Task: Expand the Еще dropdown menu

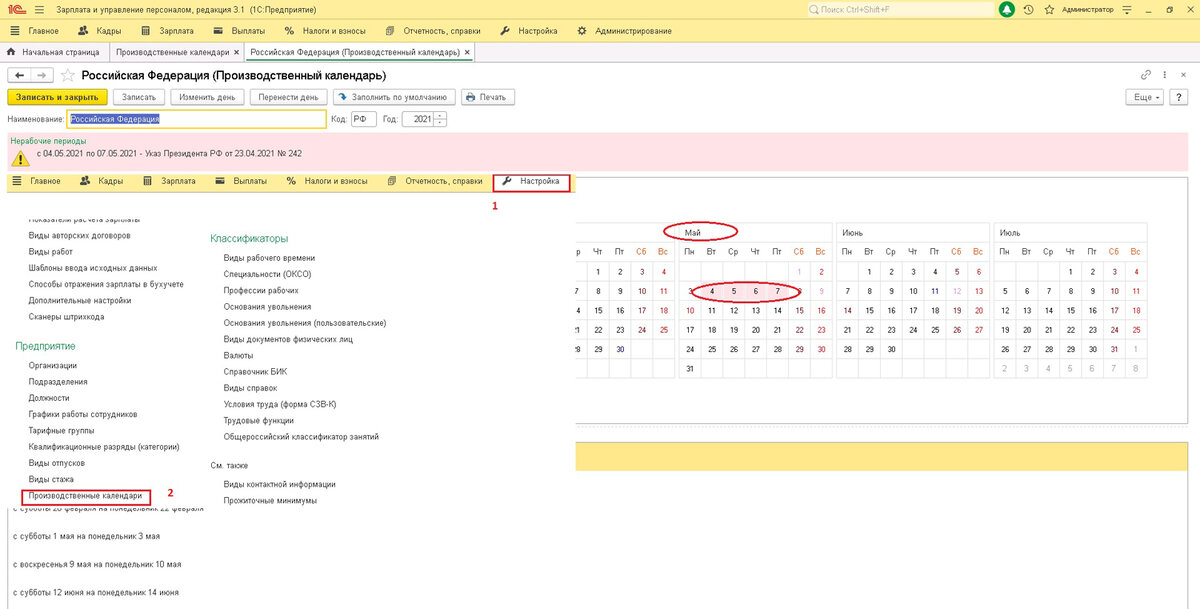Action: pyautogui.click(x=1144, y=97)
